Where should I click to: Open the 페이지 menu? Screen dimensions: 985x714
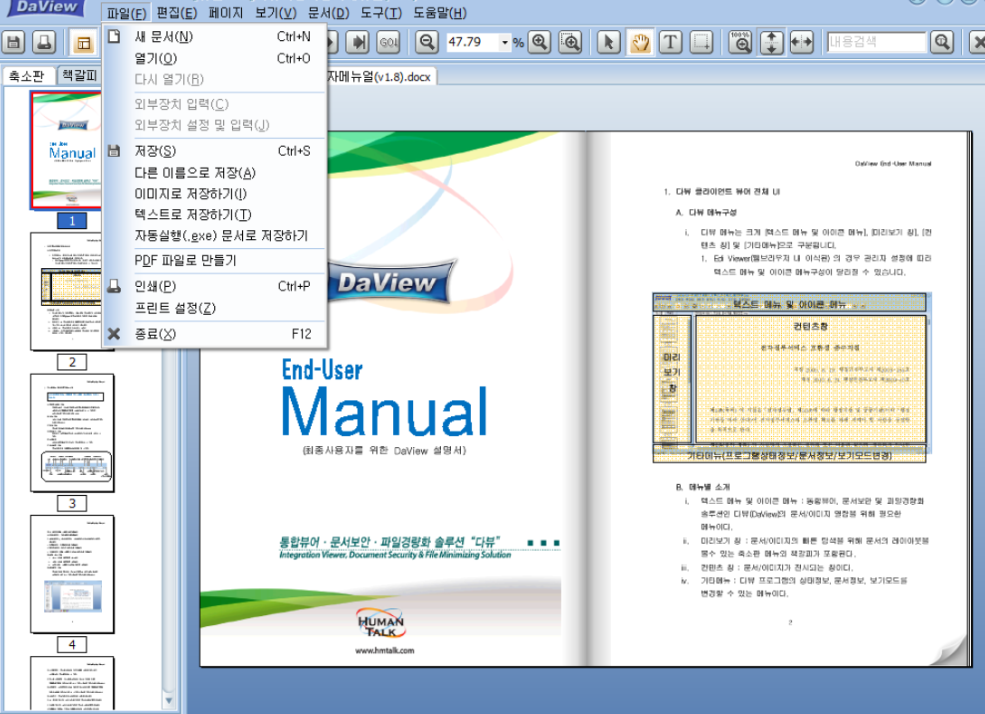point(226,13)
